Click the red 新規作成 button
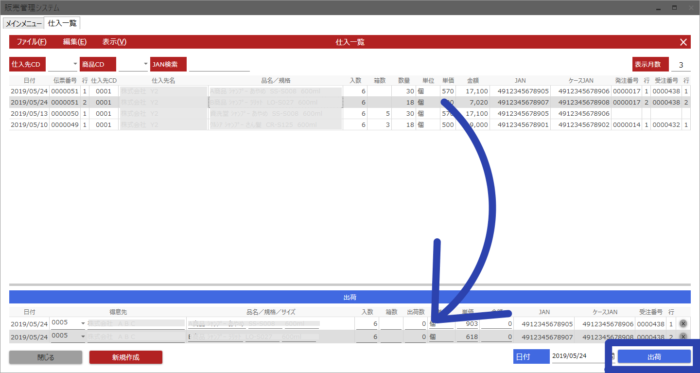This screenshot has width=700, height=373. pyautogui.click(x=125, y=357)
